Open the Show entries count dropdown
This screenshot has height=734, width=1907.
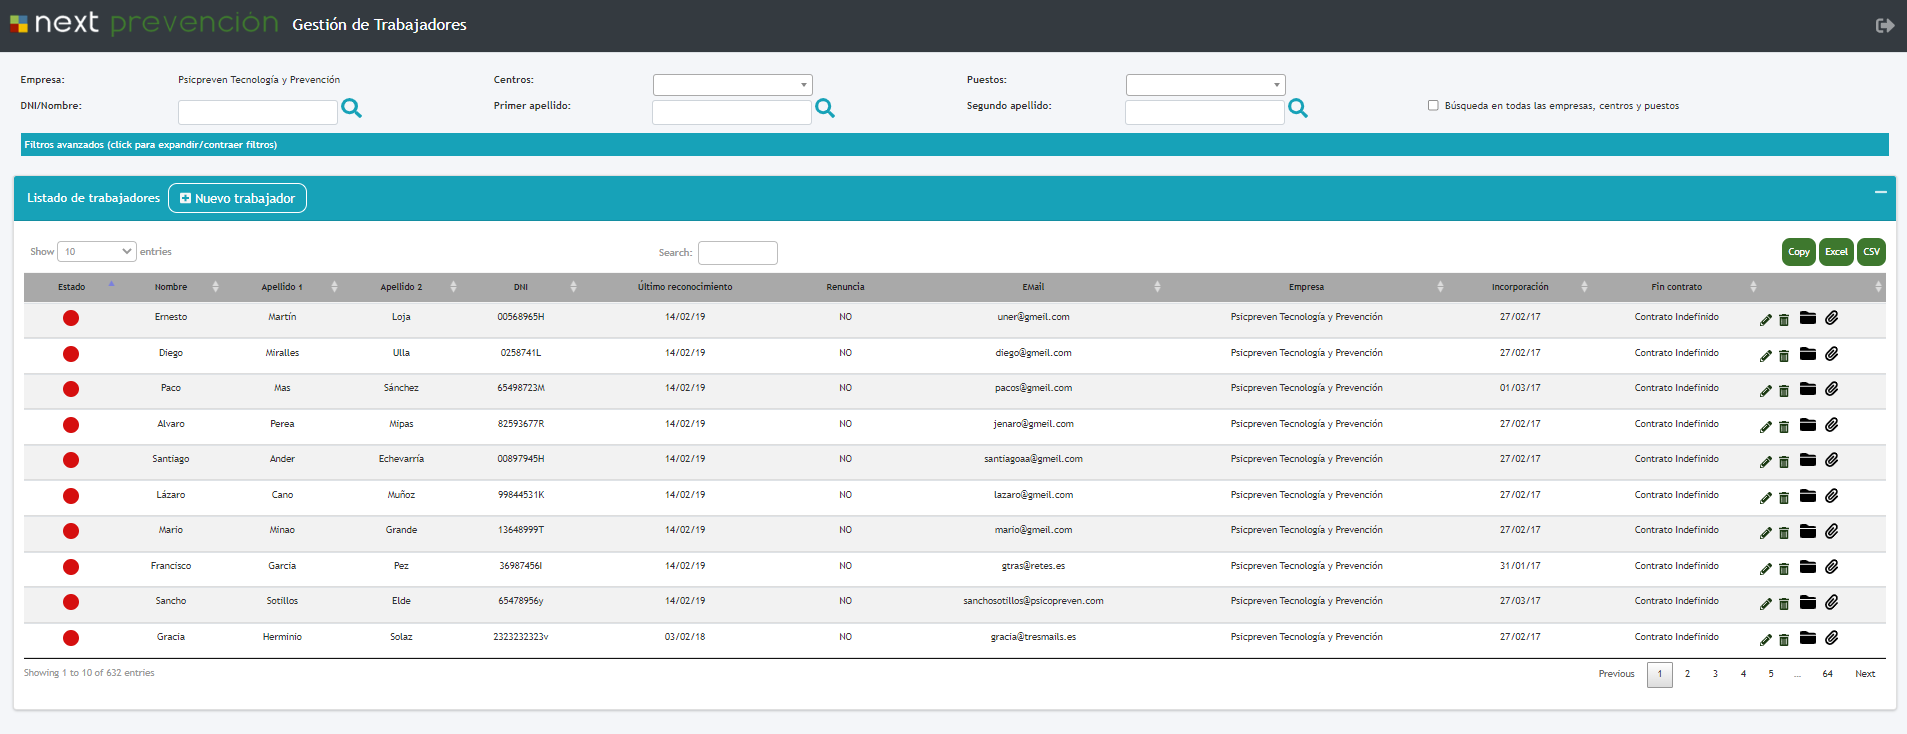click(97, 251)
